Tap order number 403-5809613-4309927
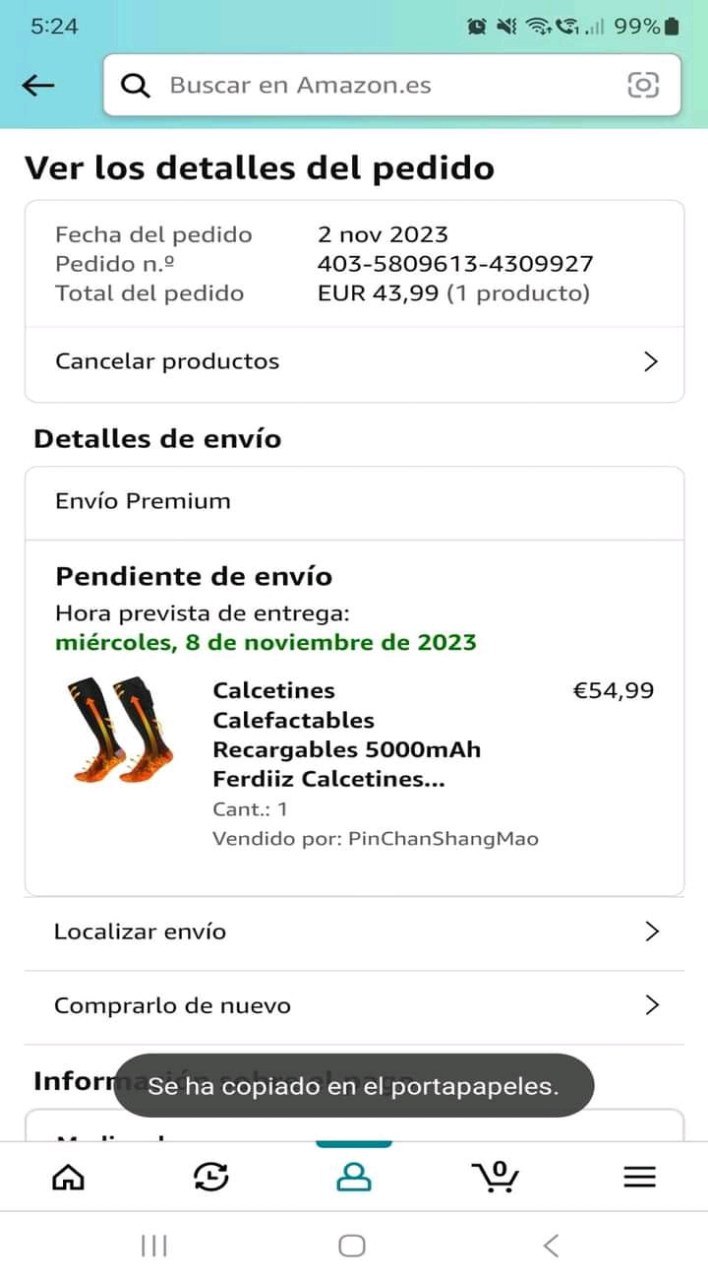 pos(455,264)
